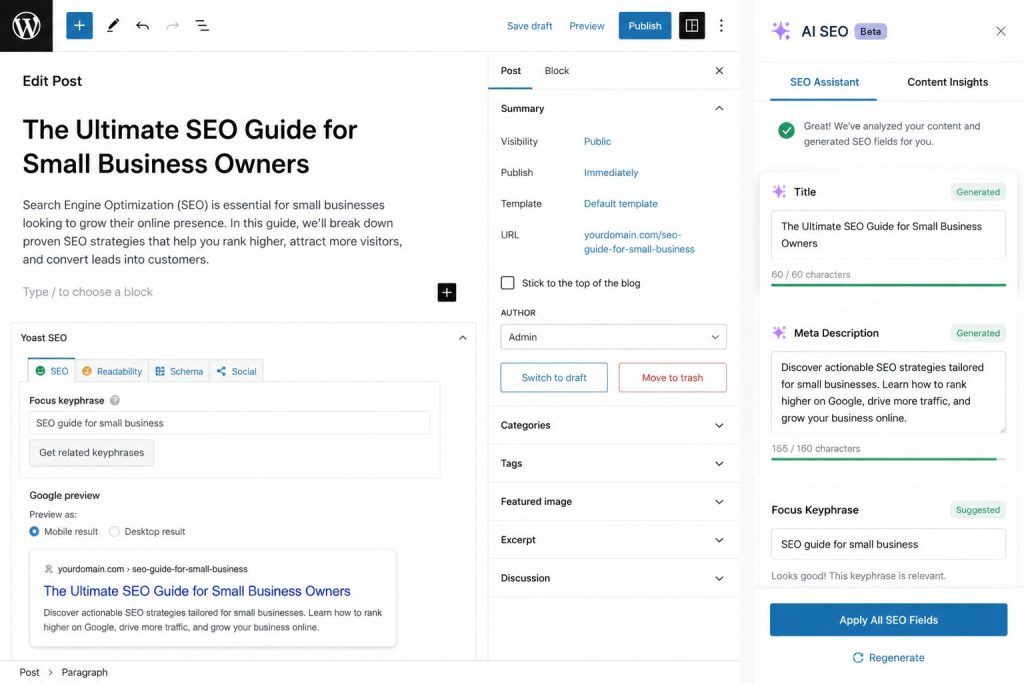Open the SEO Assistant tab
This screenshot has height=683, width=1024.
(824, 82)
